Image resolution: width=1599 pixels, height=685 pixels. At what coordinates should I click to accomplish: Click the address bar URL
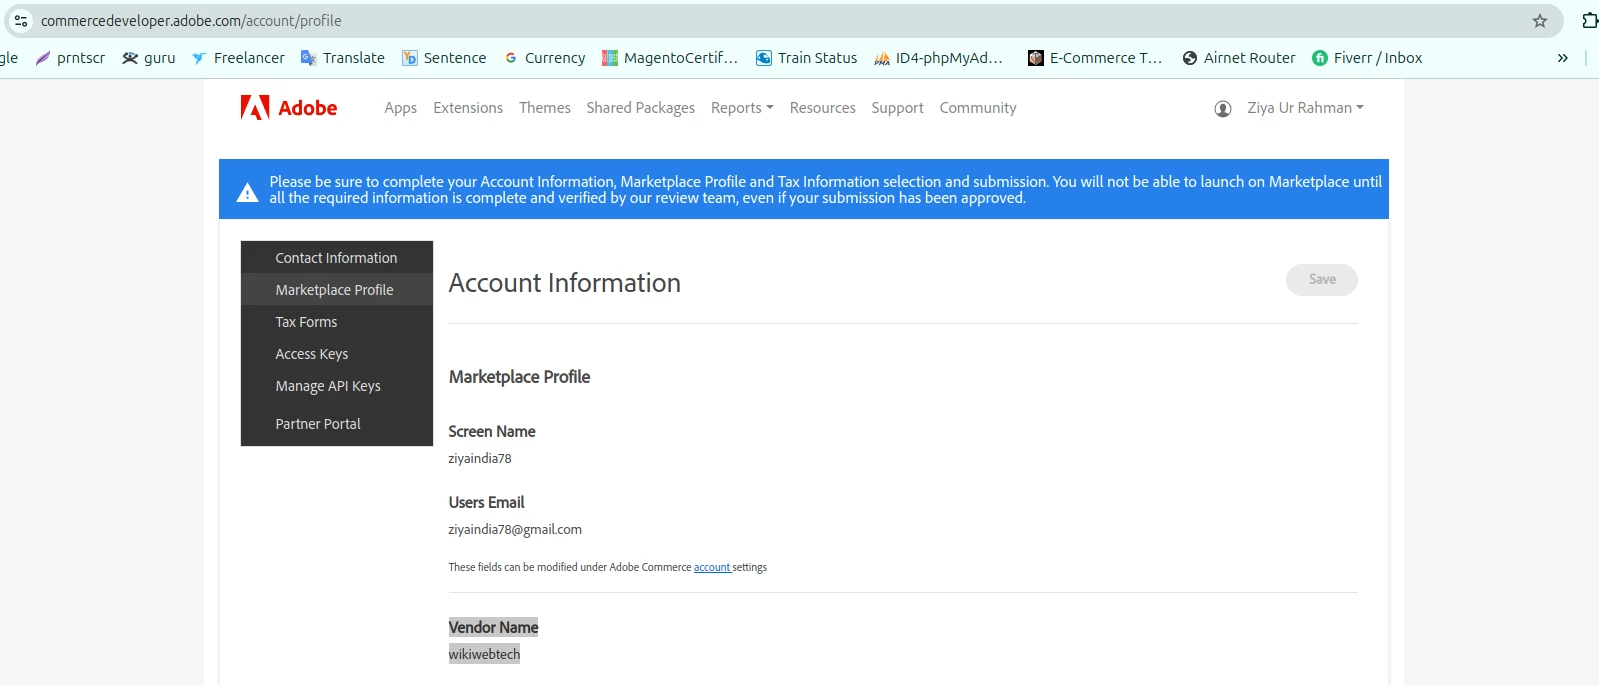tap(191, 20)
